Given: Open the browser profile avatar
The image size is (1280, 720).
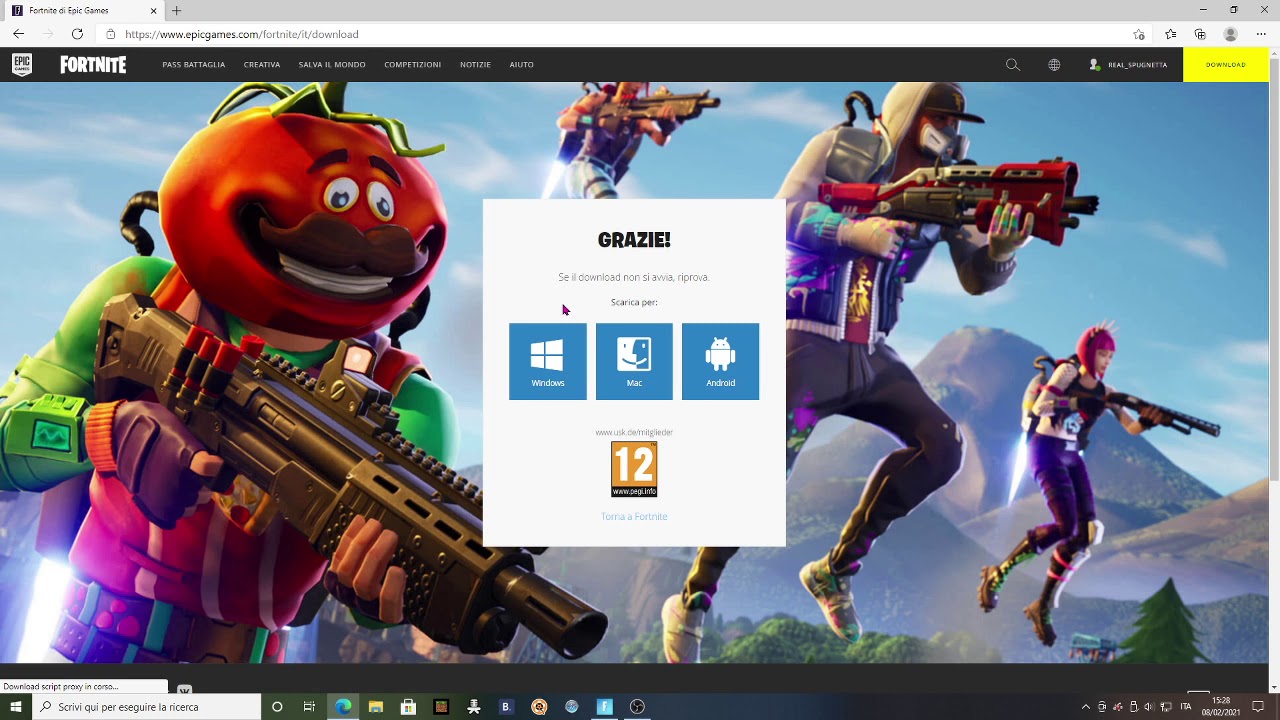Looking at the screenshot, I should [1231, 34].
